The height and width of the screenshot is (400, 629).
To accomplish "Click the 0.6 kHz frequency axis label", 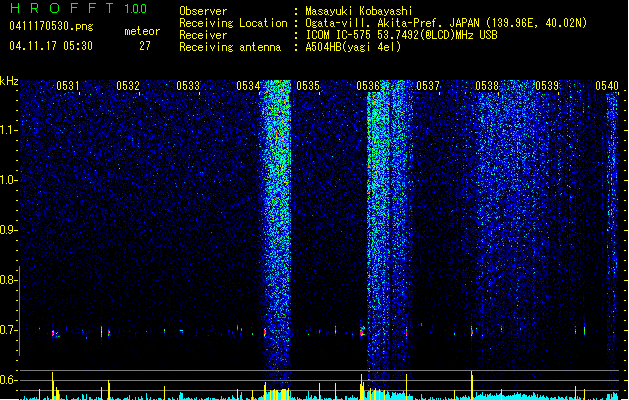I will coord(8,380).
